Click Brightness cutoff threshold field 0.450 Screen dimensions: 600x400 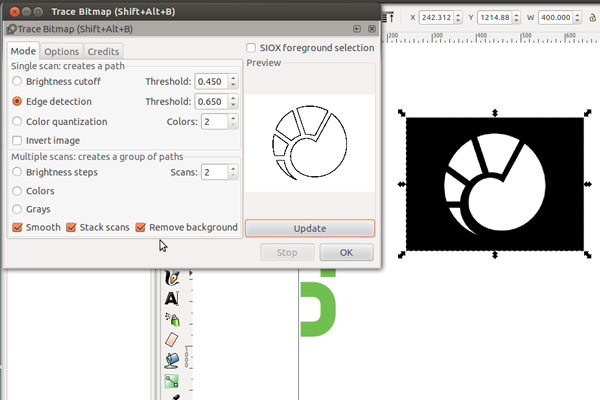click(212, 81)
